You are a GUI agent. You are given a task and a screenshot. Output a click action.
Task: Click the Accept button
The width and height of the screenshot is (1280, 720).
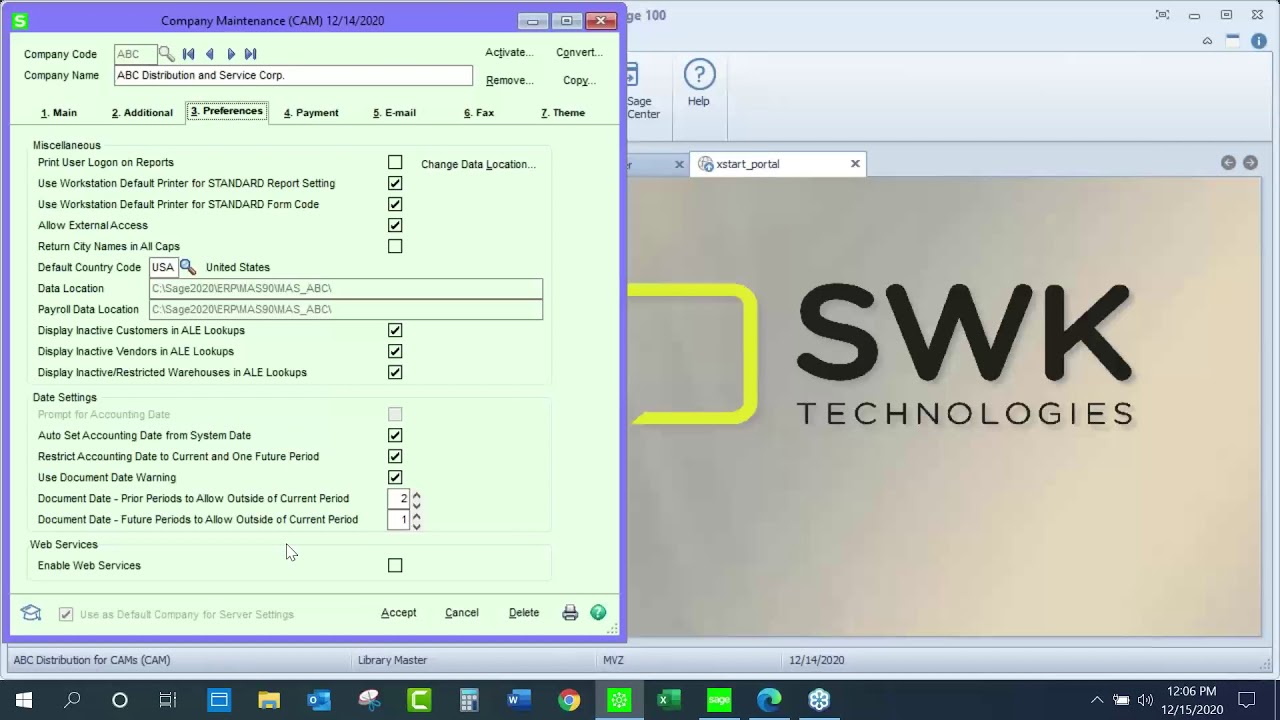[x=399, y=613]
